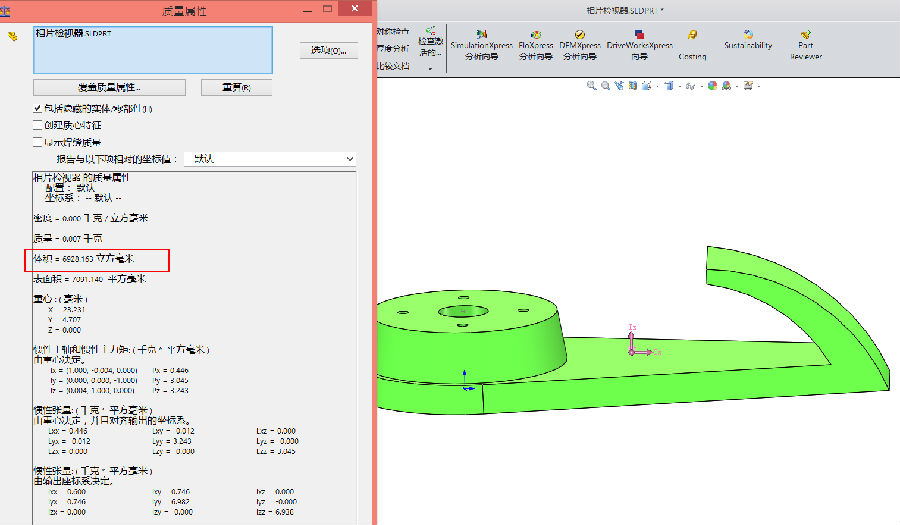This screenshot has height=525, width=900.
Task: Click the Zoom to Fit magnifier icon
Action: 592,86
